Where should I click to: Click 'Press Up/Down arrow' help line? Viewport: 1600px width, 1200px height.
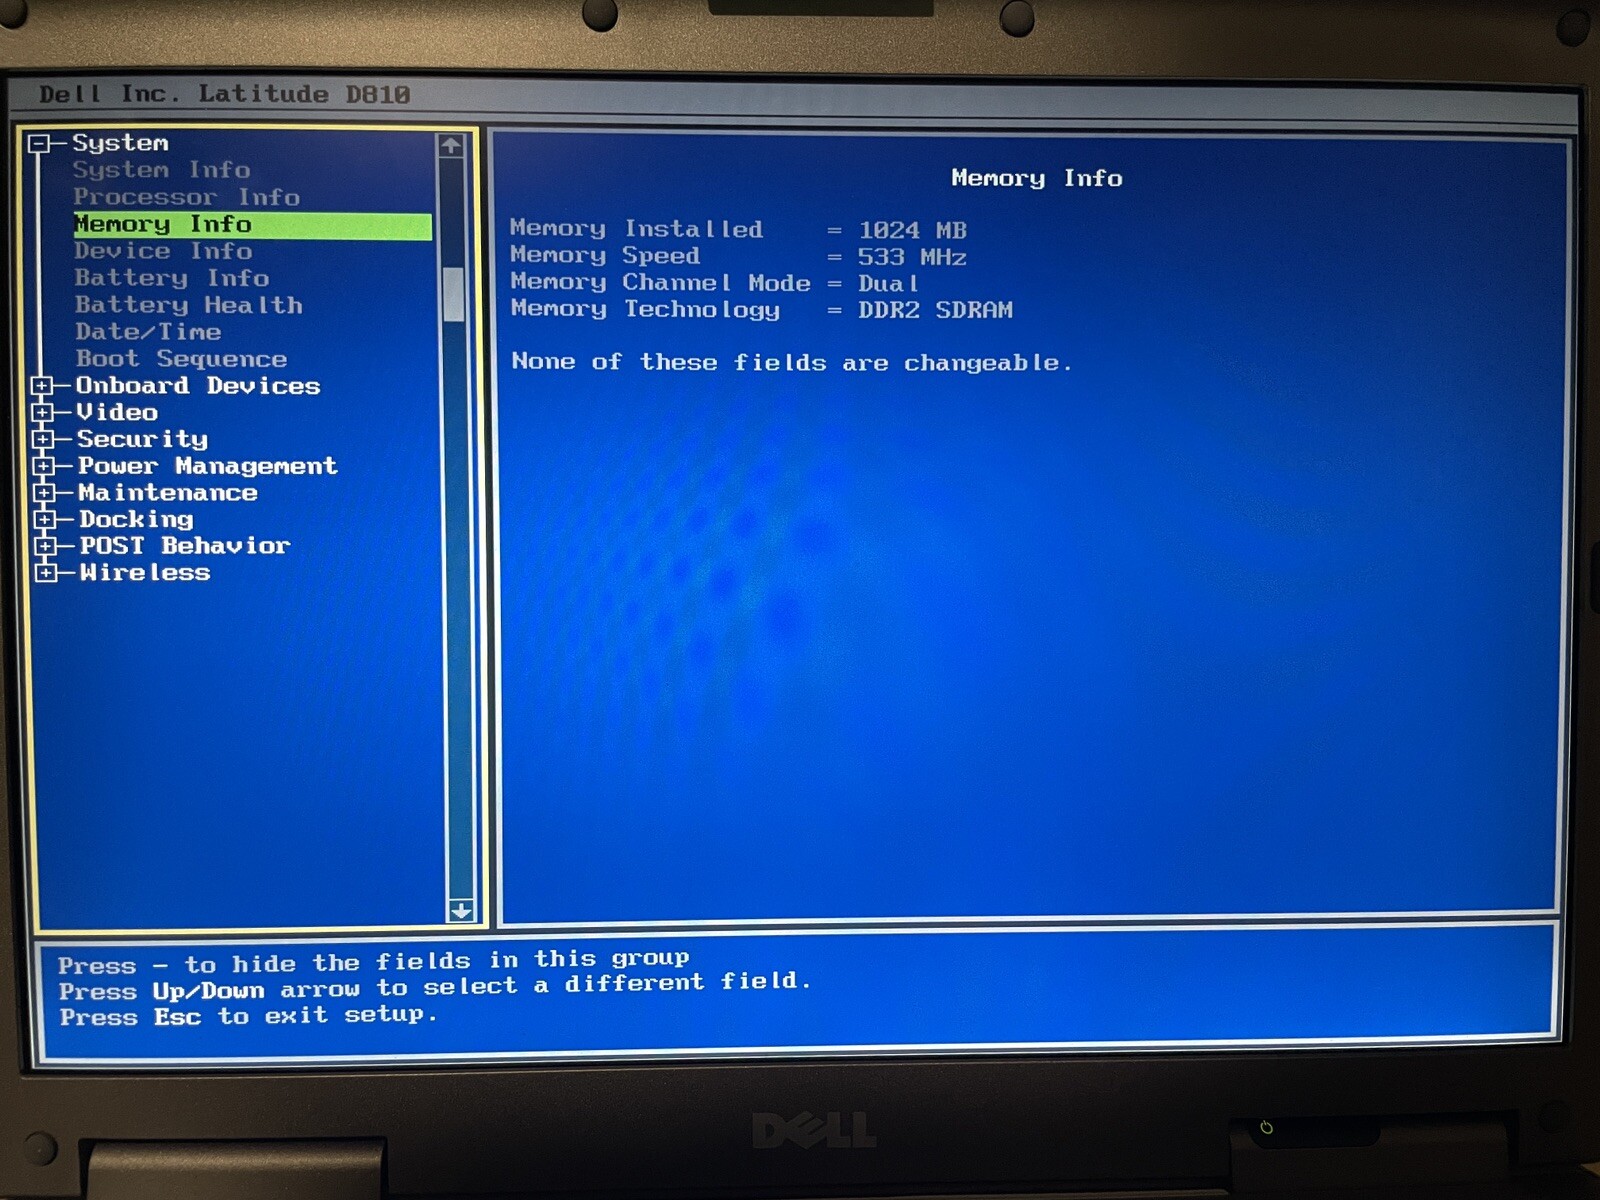click(x=435, y=987)
